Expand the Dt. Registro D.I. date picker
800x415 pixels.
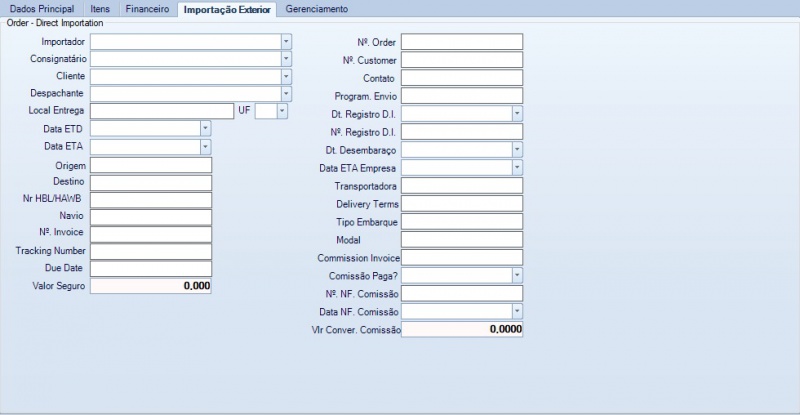click(516, 114)
